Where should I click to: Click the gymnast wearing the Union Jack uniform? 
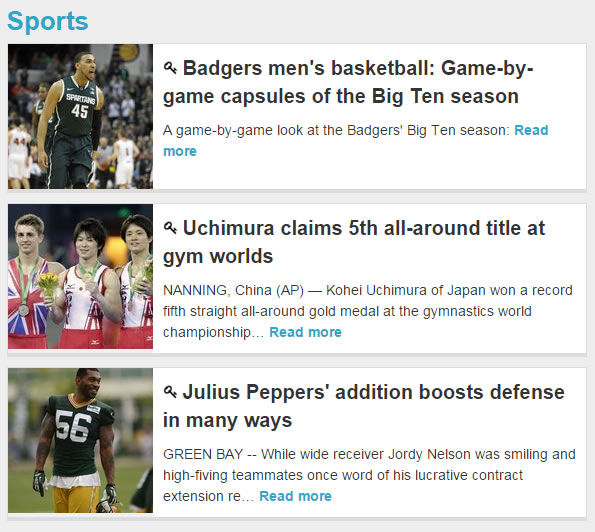[28, 281]
